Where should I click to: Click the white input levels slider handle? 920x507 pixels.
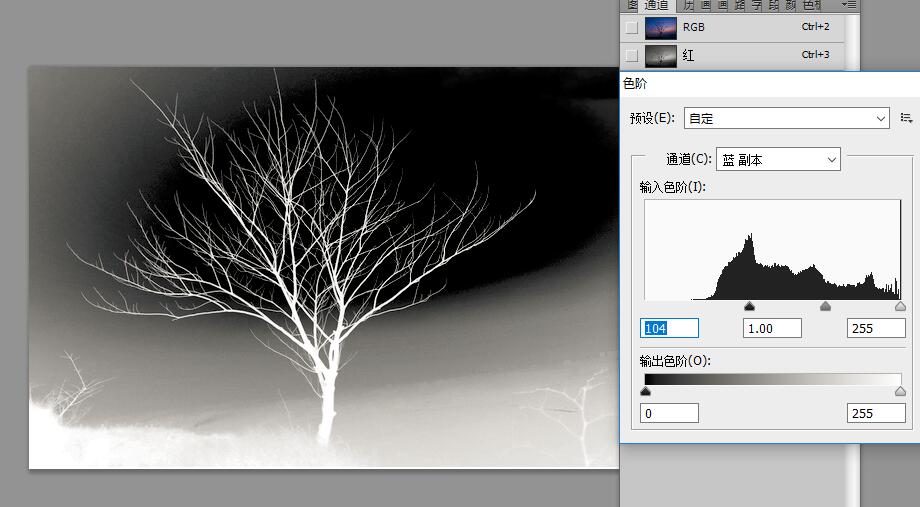pos(900,307)
